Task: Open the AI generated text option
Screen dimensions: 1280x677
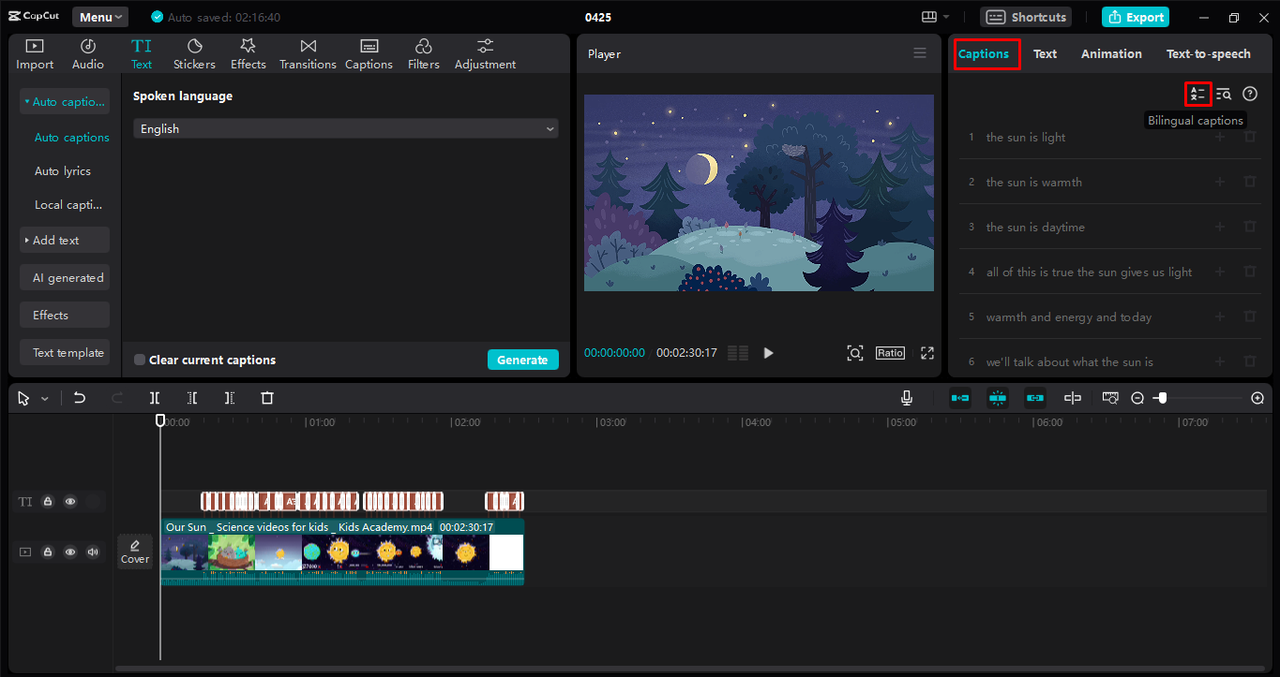Action: point(64,278)
